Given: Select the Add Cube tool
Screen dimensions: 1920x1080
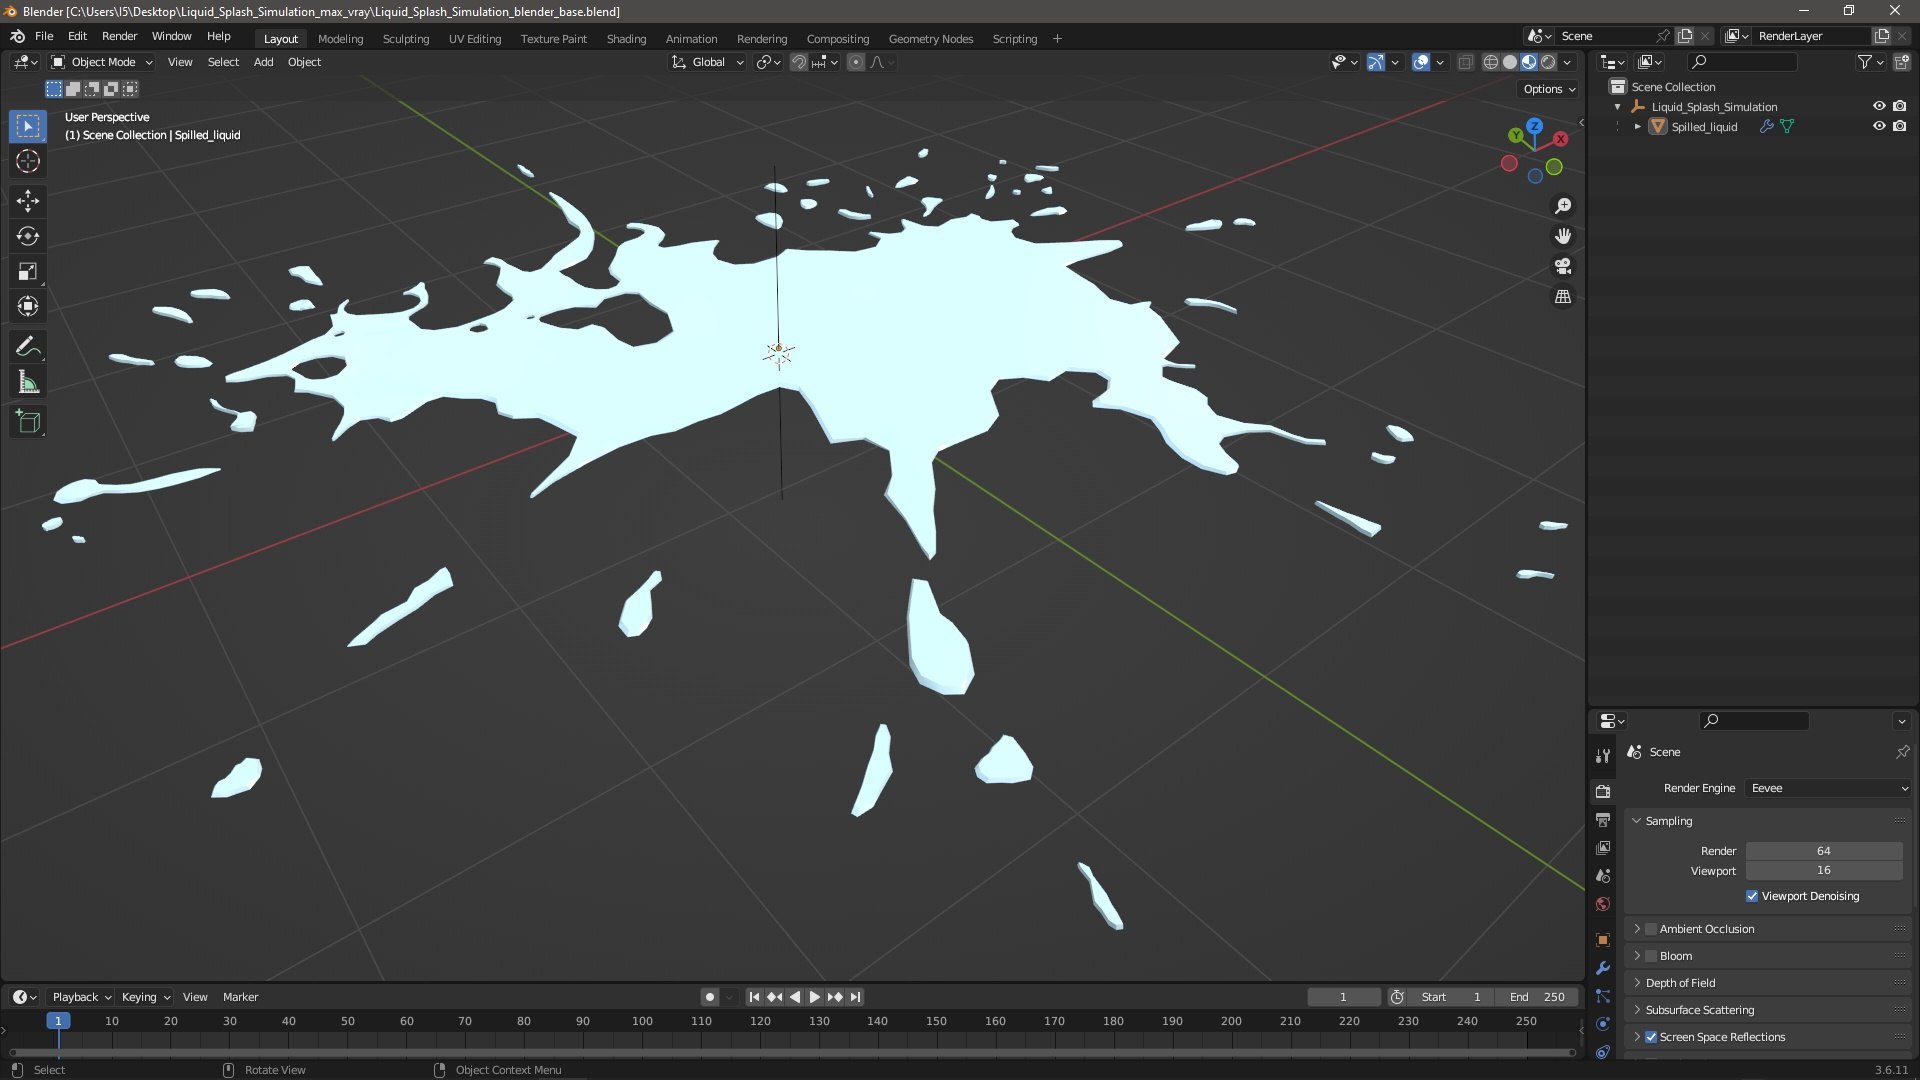Looking at the screenshot, I should (x=28, y=422).
